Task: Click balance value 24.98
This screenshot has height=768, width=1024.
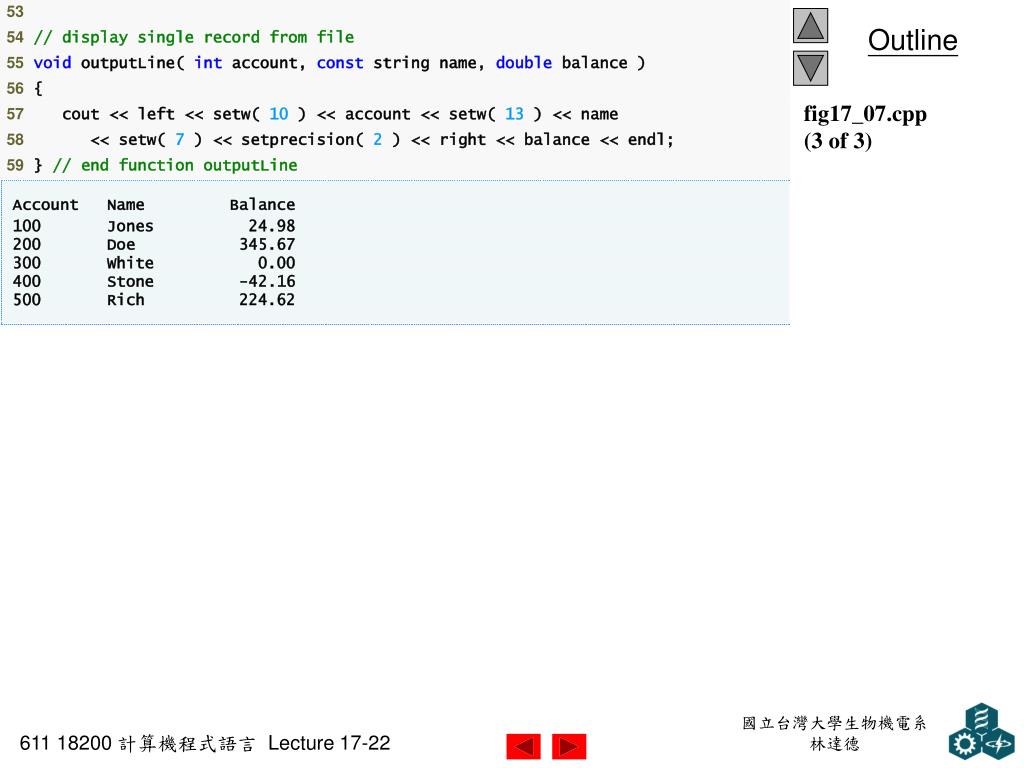Action: [x=272, y=226]
